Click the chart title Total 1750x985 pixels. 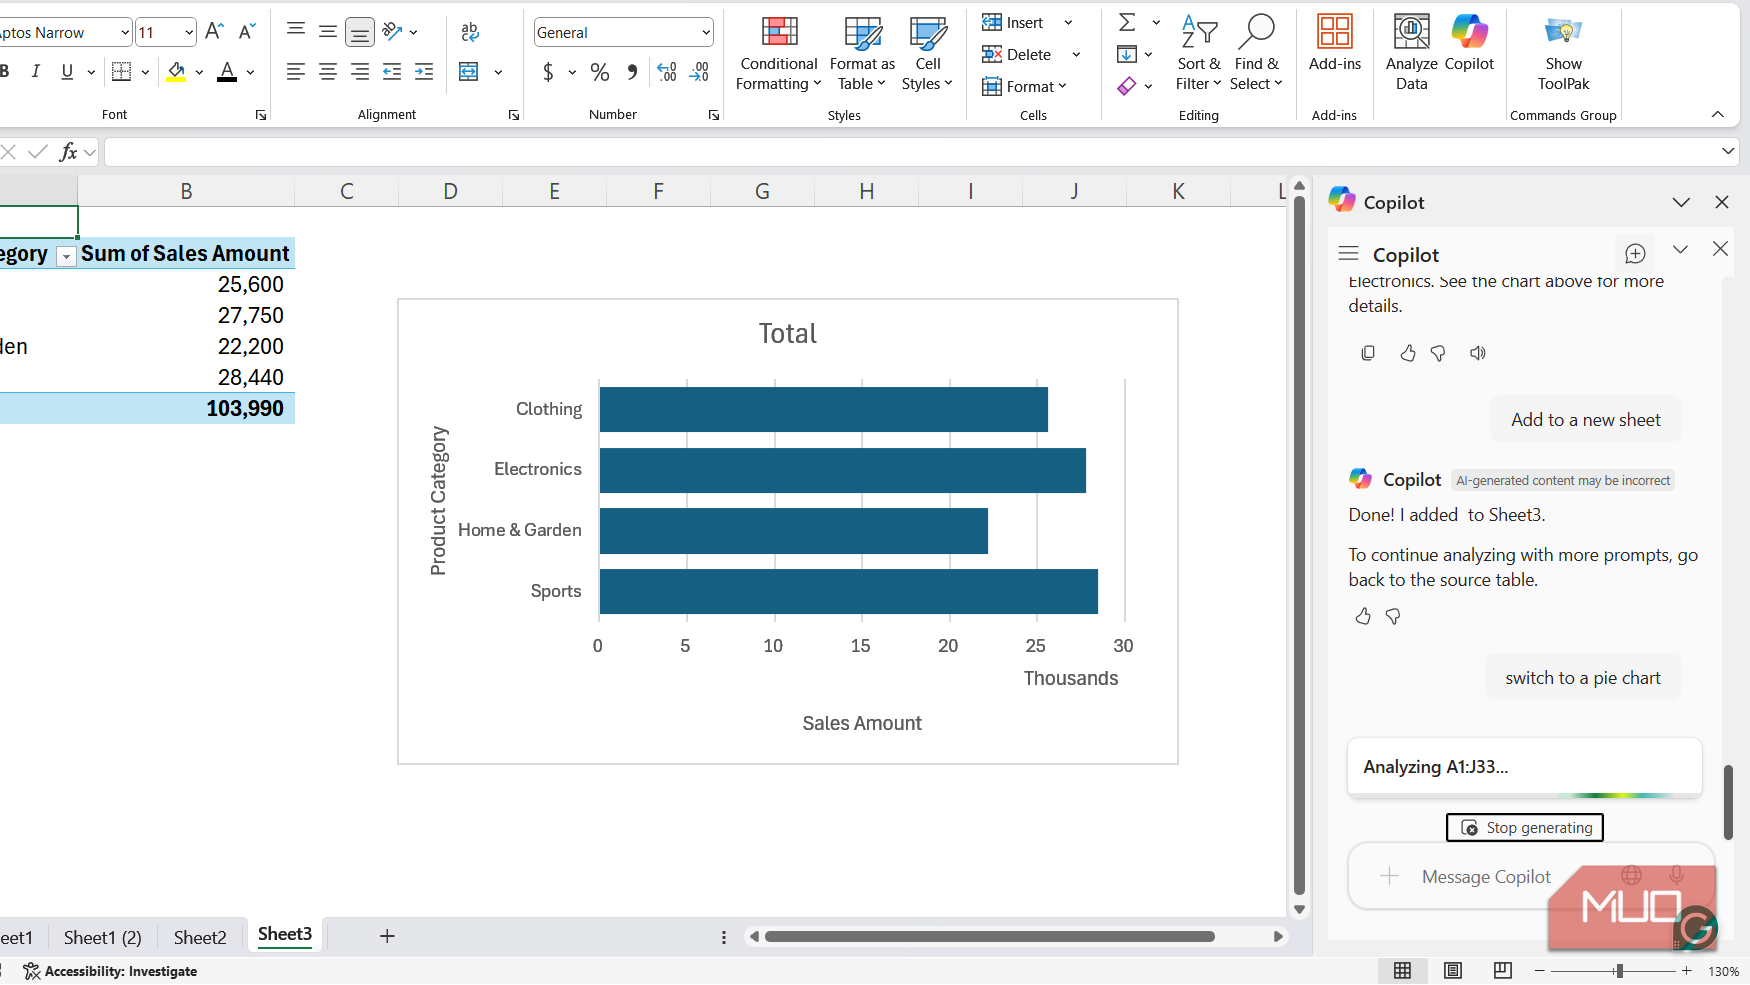(787, 334)
